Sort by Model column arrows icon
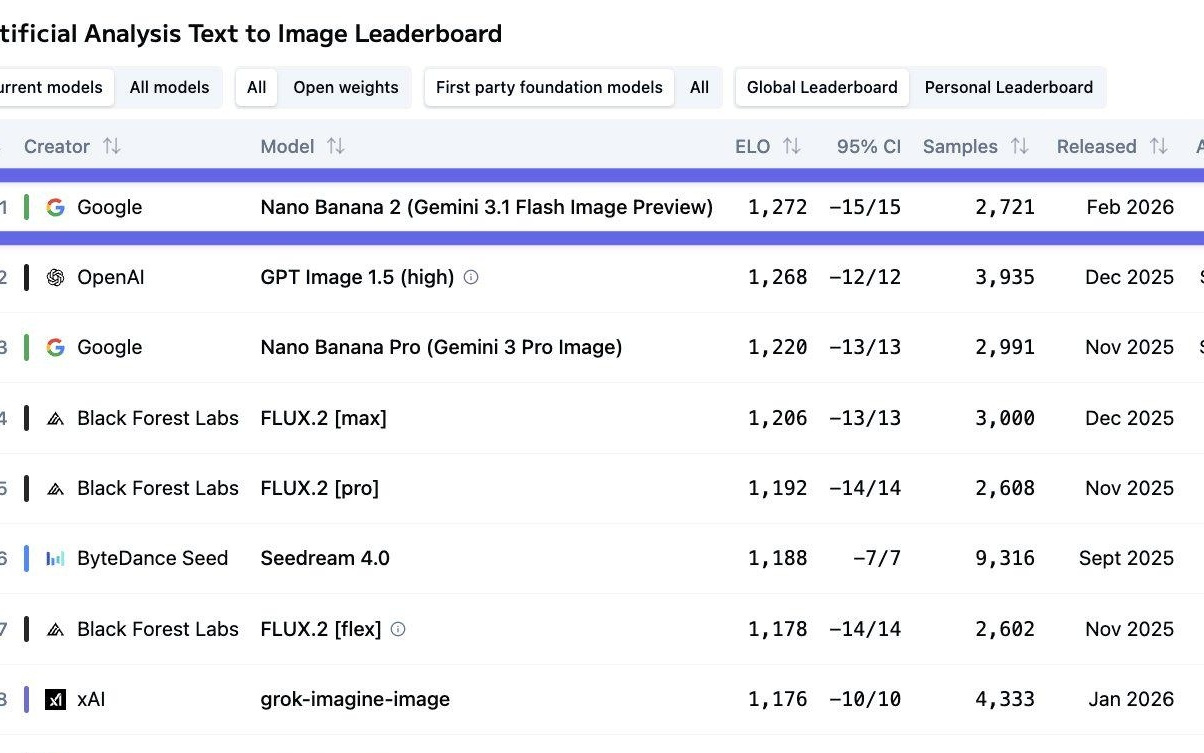 [x=336, y=147]
